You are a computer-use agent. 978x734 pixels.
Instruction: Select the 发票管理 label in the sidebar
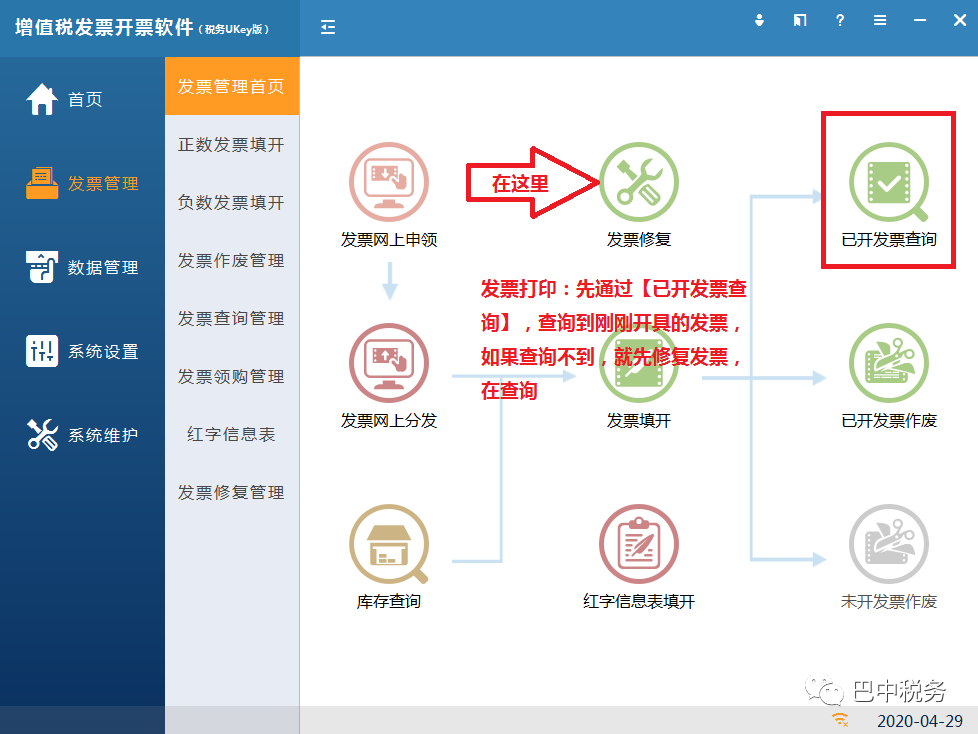tap(103, 183)
